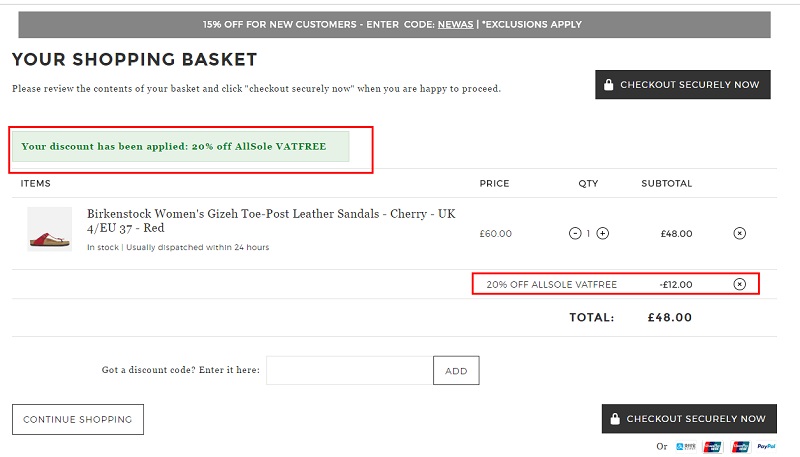
Task: Remove the 20% OFF ALLSOLE VATFREE discount
Action: point(739,284)
